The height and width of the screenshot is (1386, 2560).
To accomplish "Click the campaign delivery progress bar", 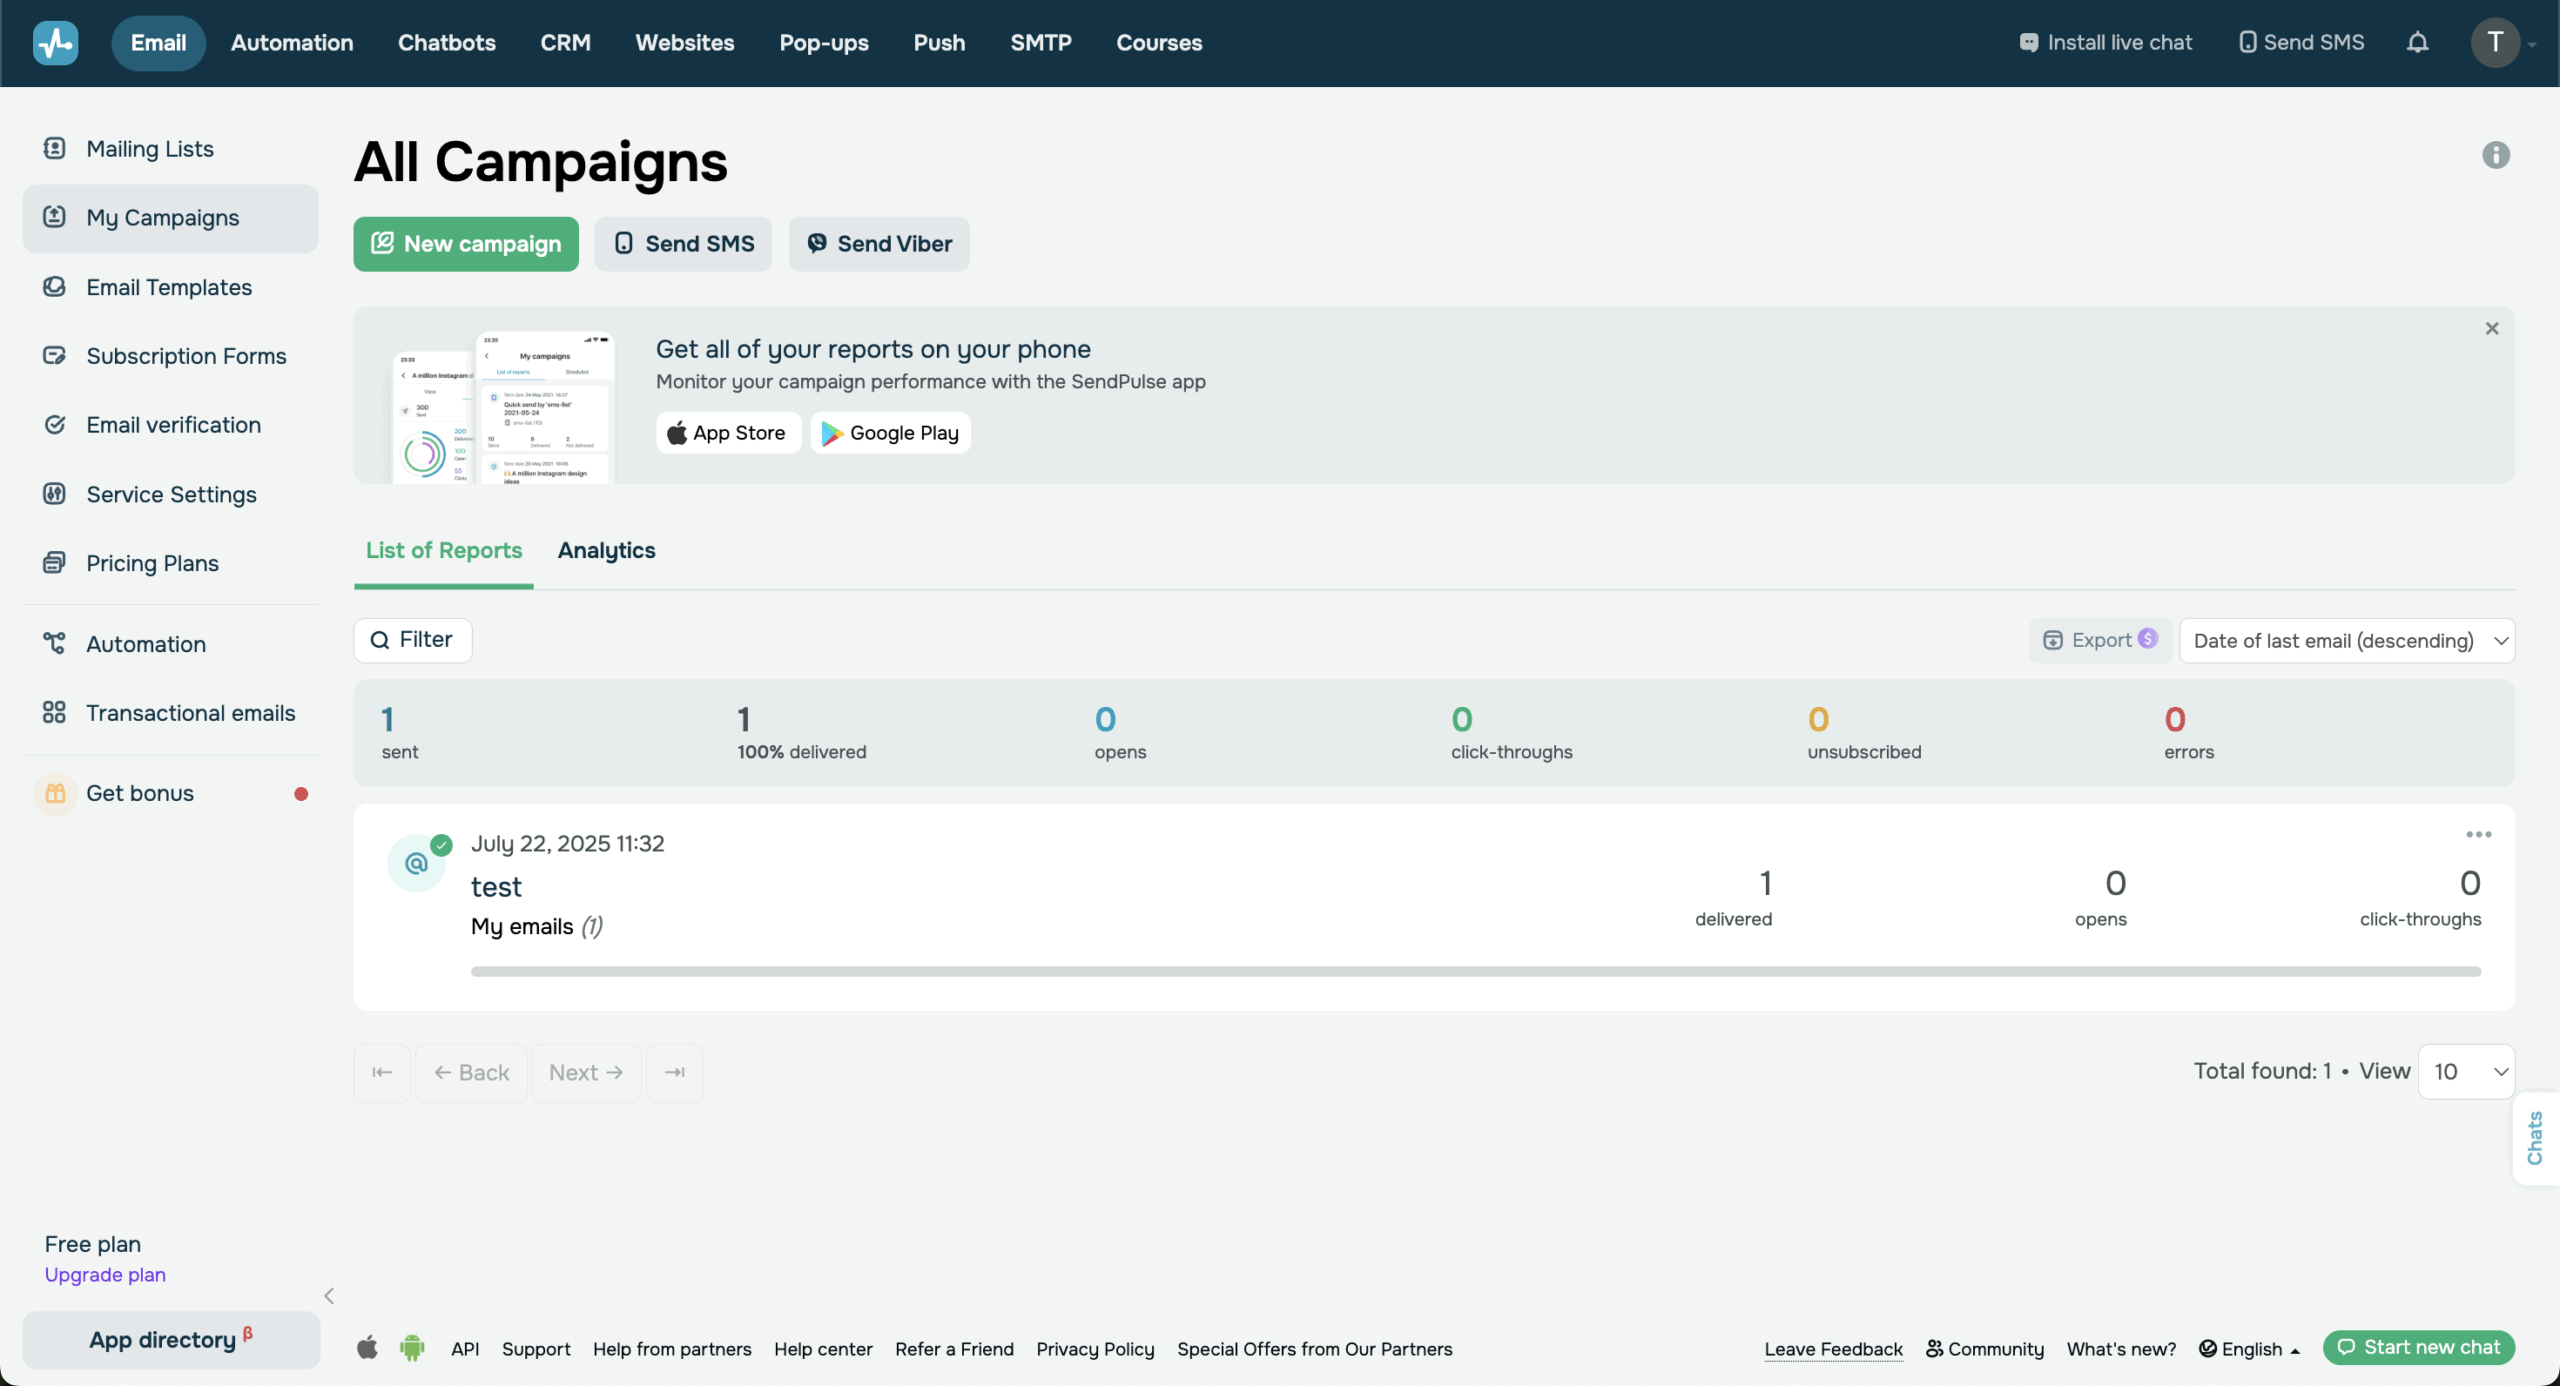I will tap(1476, 972).
